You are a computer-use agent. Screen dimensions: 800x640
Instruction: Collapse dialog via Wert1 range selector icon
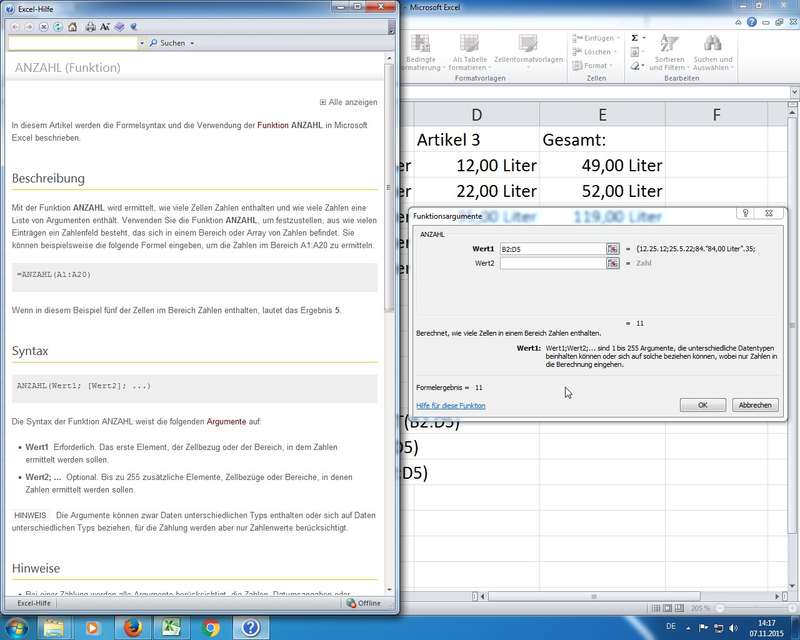(612, 249)
